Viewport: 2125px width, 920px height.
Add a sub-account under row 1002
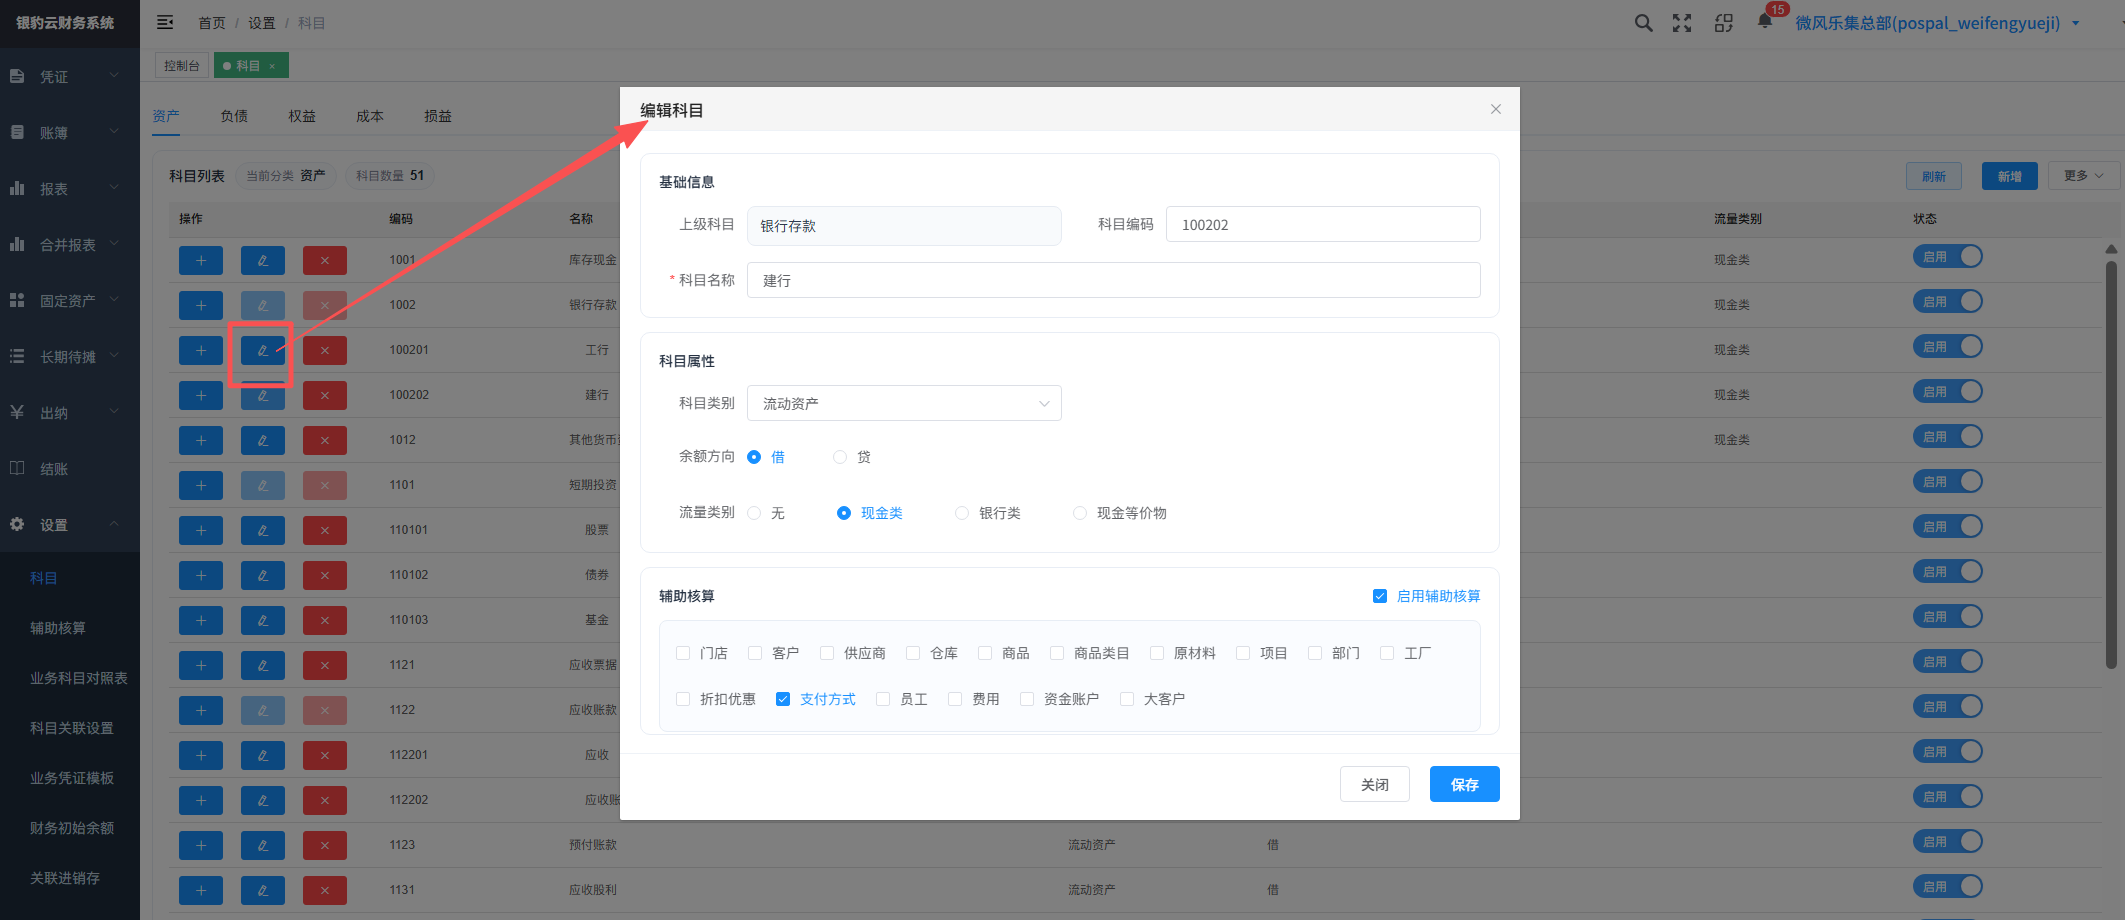[201, 305]
